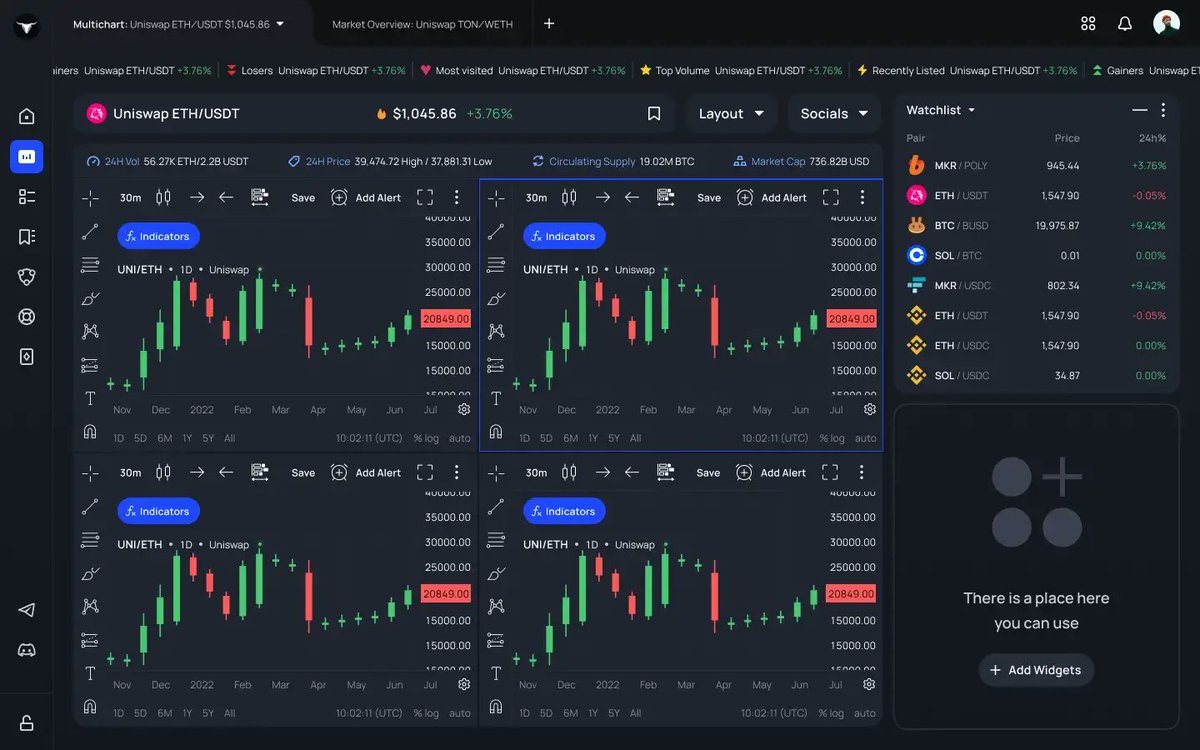The height and width of the screenshot is (750, 1200).
Task: Toggle log scale in top-left chart
Action: [432, 438]
